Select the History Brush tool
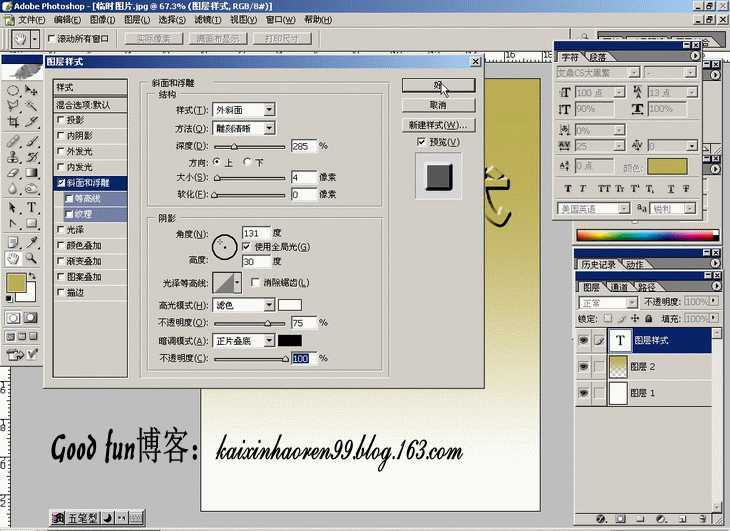 [x=31, y=157]
